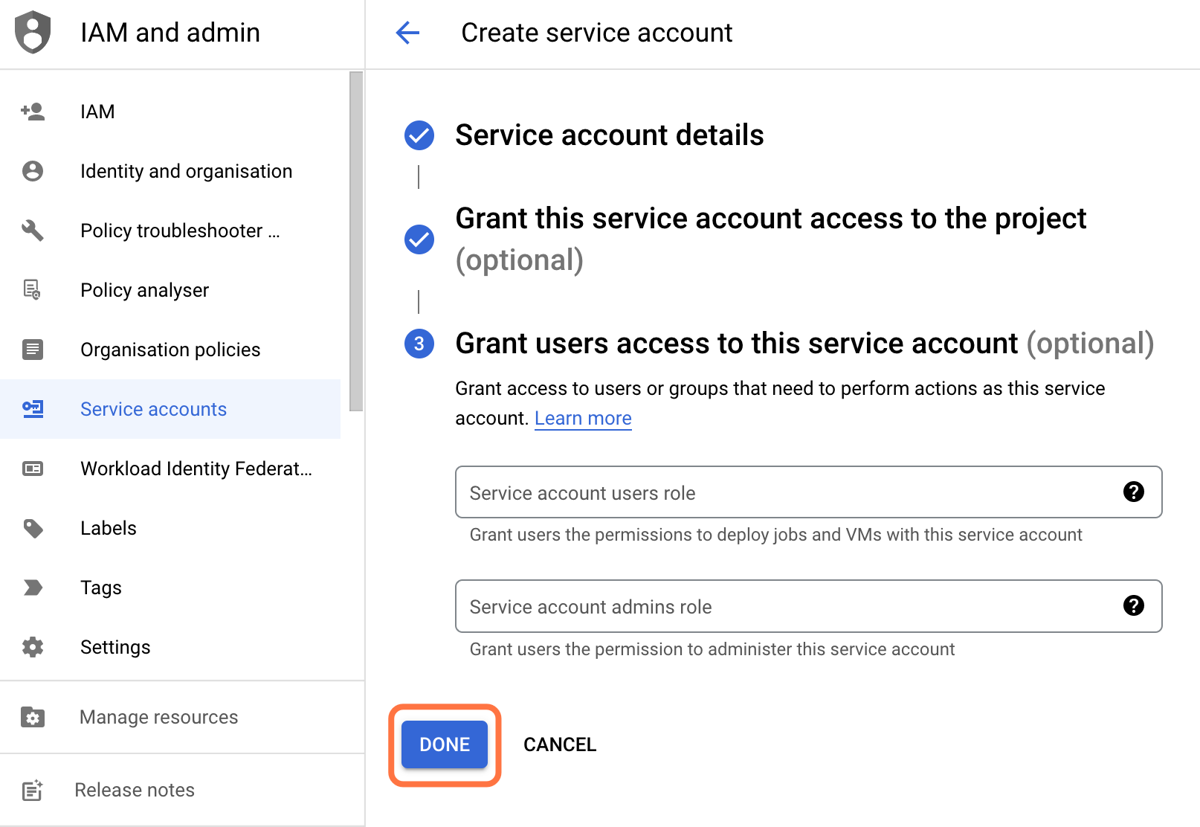The width and height of the screenshot is (1200, 827).
Task: Go to Organisation policies
Action: (x=170, y=350)
